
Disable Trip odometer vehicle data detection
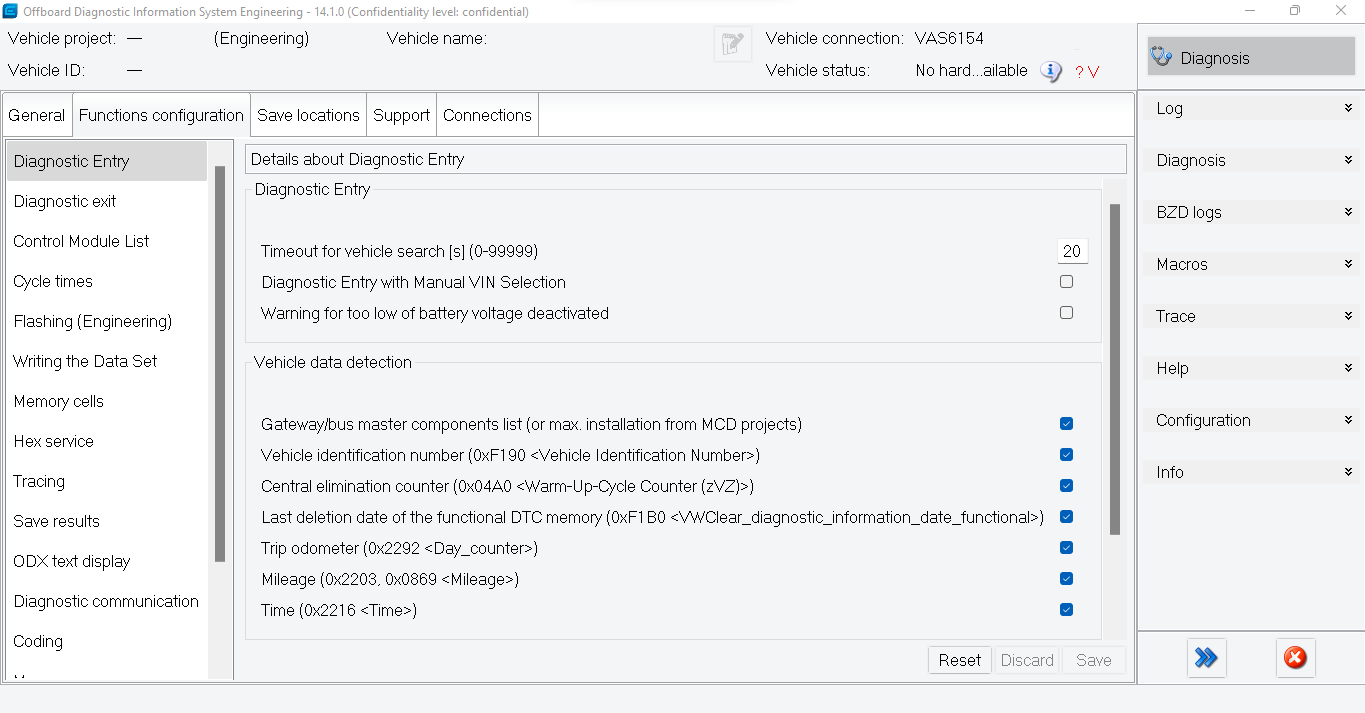[1066, 547]
